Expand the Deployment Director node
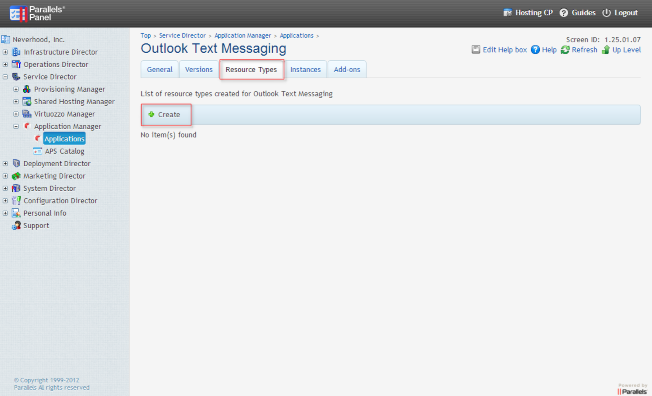The width and height of the screenshot is (652, 396). pyautogui.click(x=5, y=163)
